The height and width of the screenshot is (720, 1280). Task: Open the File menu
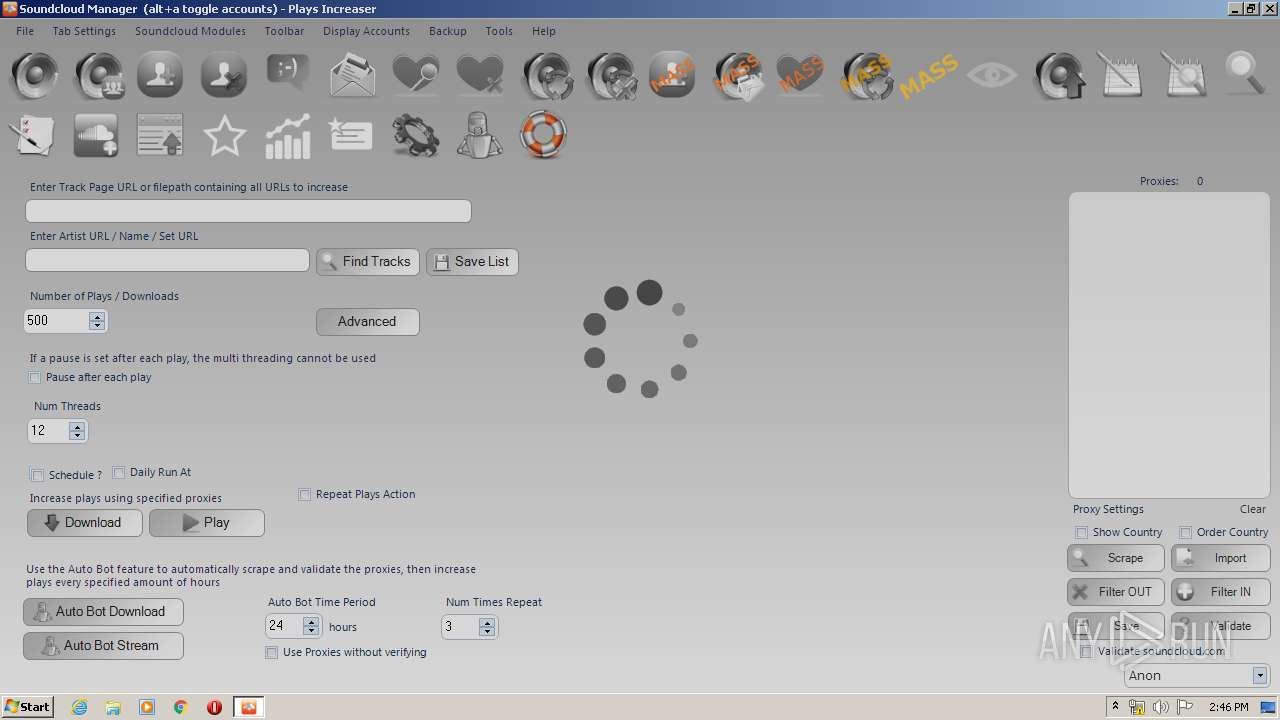(25, 31)
